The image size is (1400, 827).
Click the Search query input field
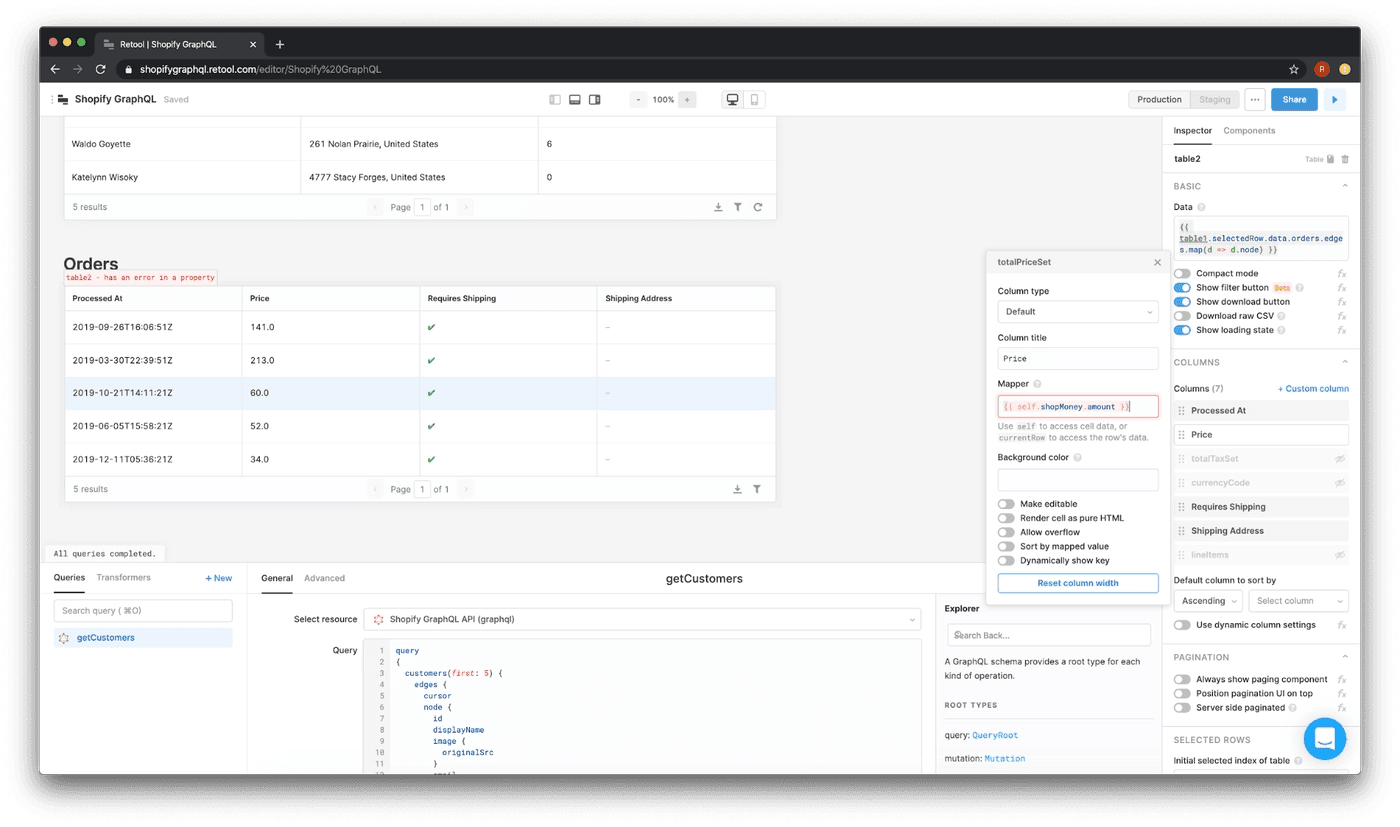click(x=143, y=611)
